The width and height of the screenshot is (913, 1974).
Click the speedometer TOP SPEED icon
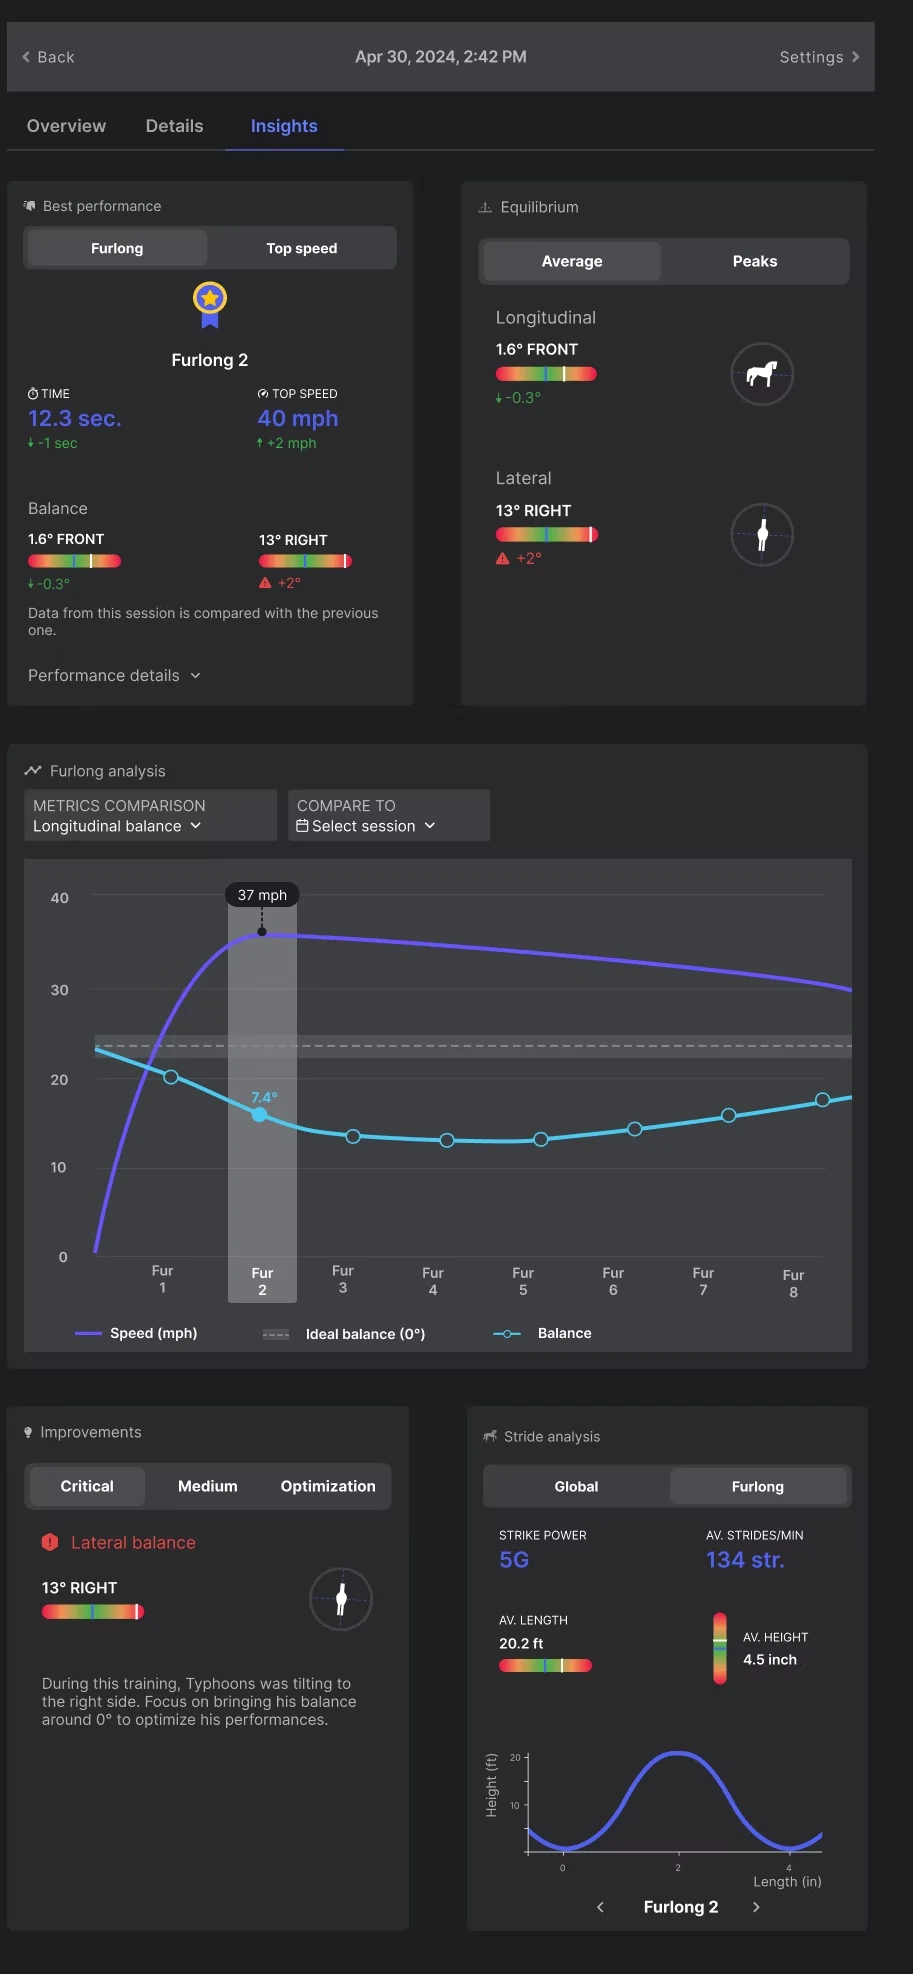click(x=263, y=394)
